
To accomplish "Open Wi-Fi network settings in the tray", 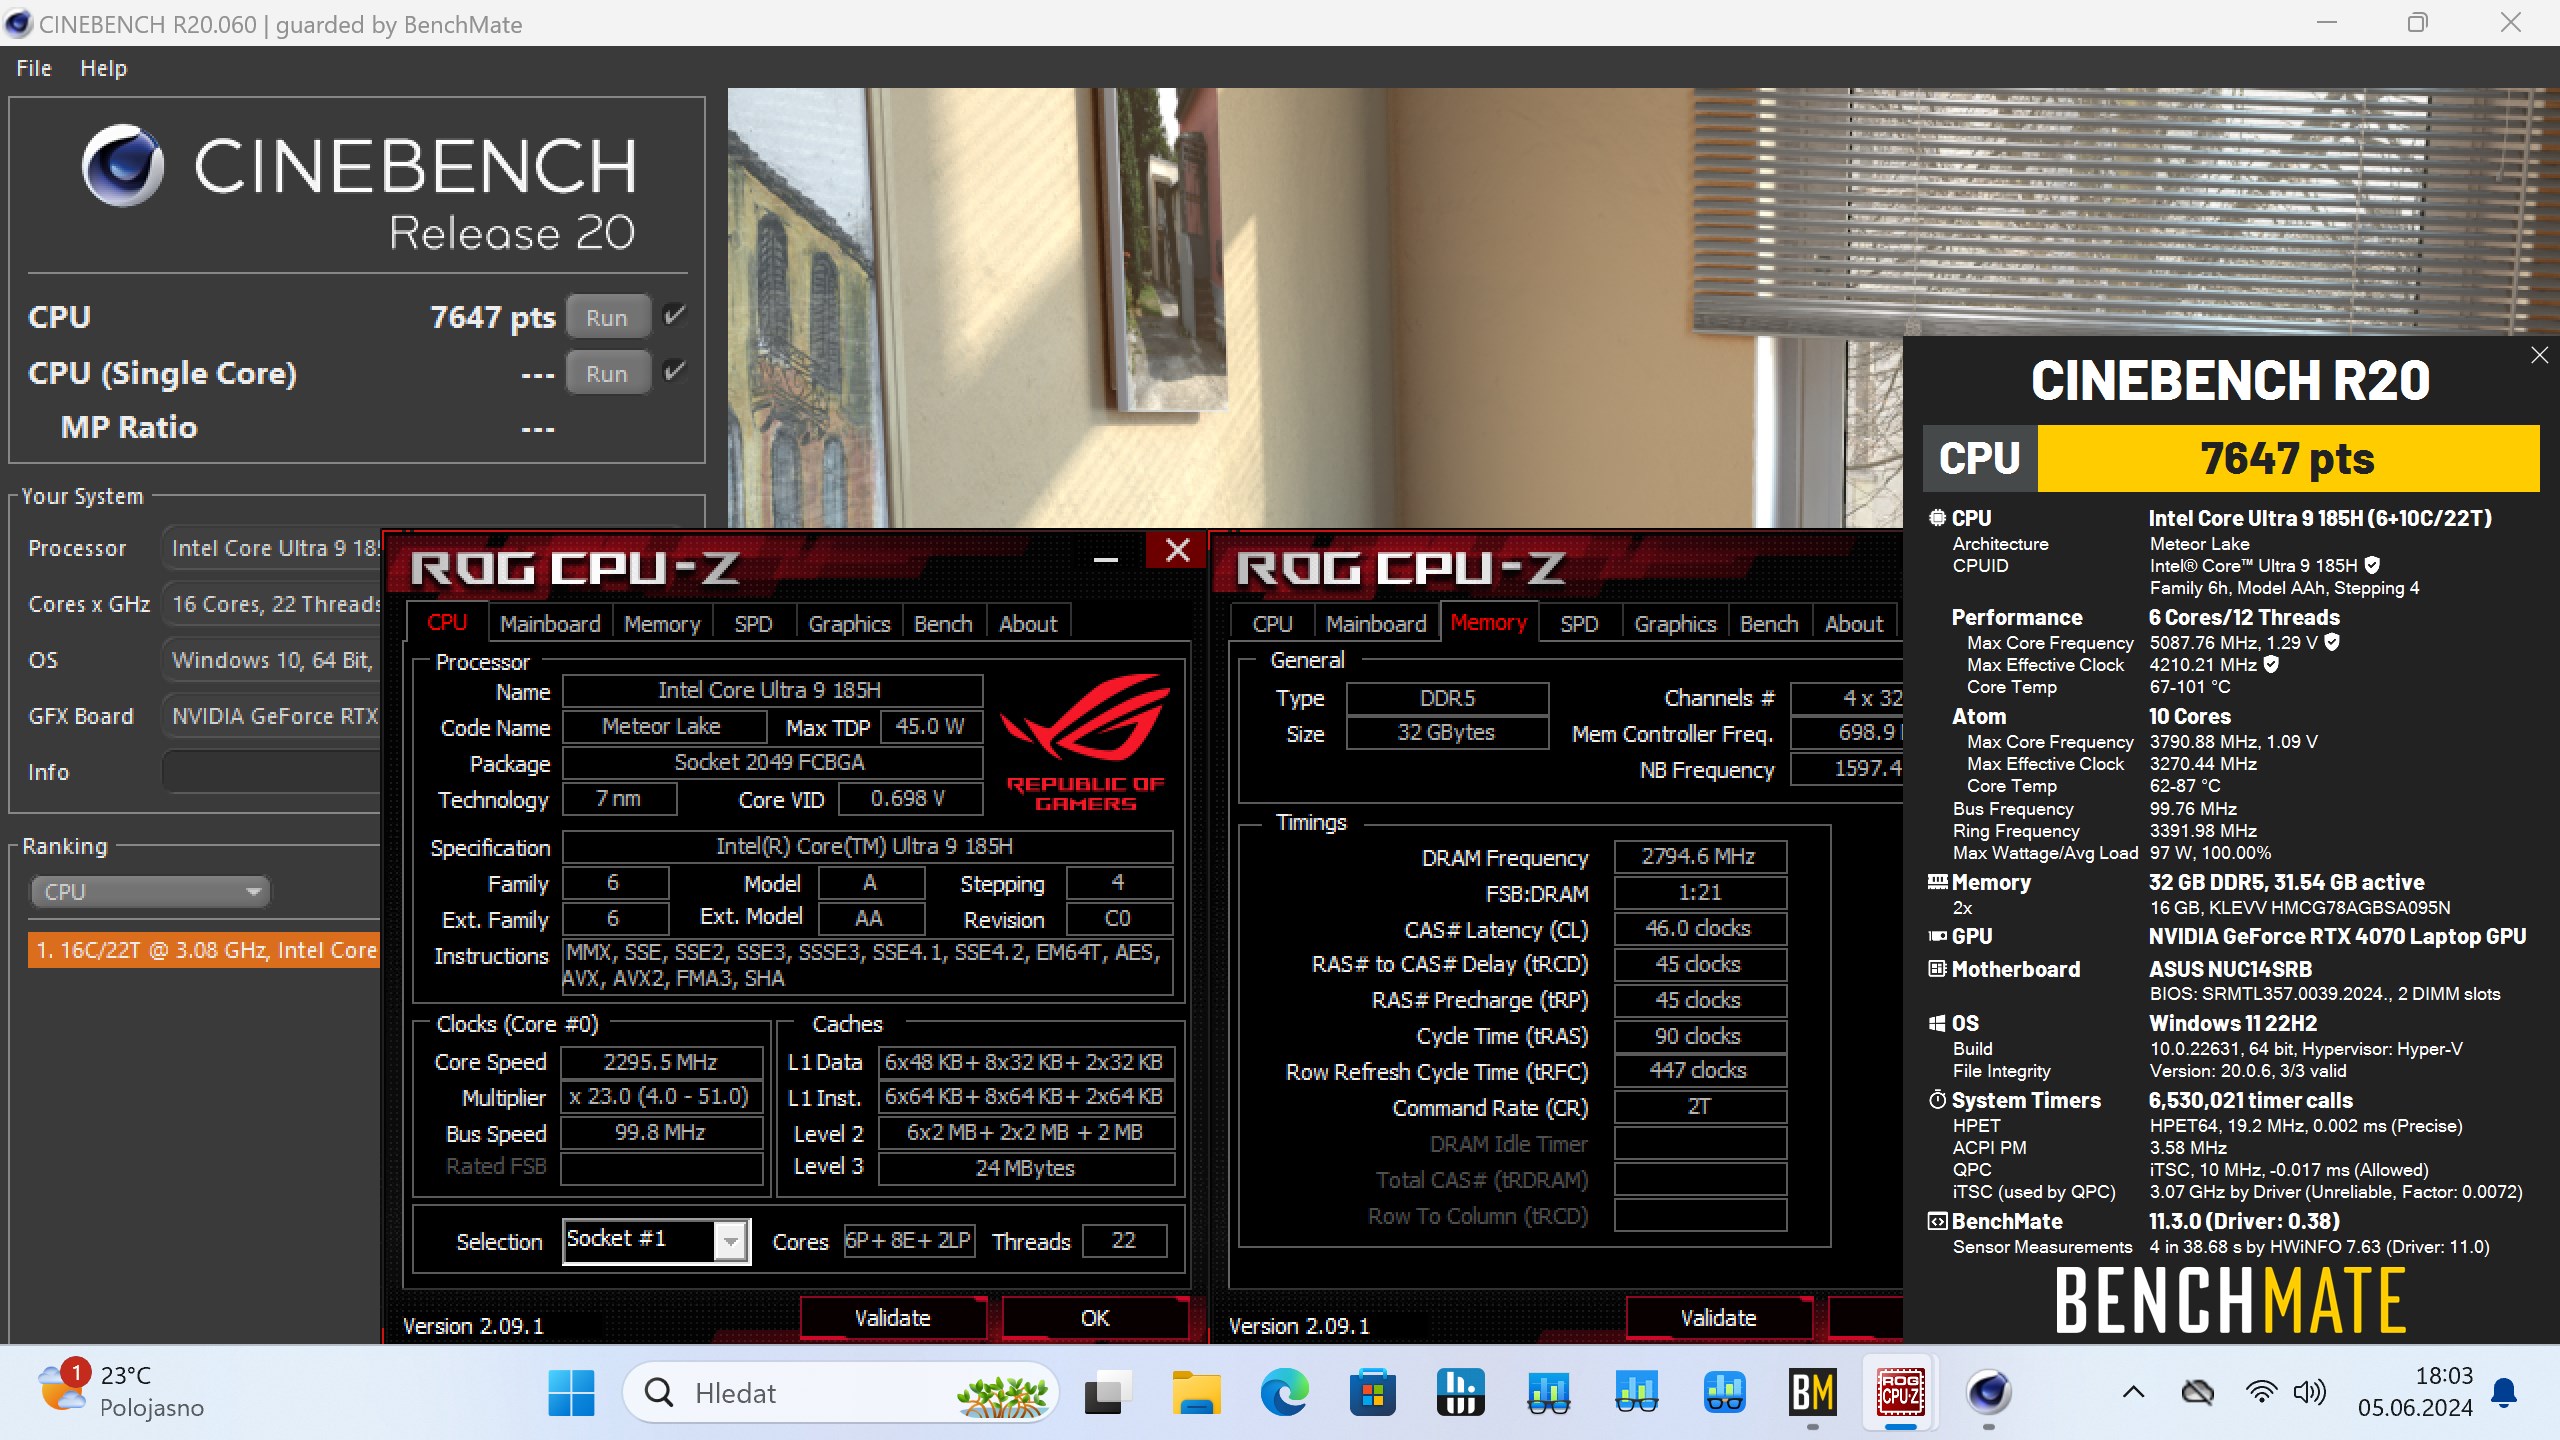I will click(x=2261, y=1392).
